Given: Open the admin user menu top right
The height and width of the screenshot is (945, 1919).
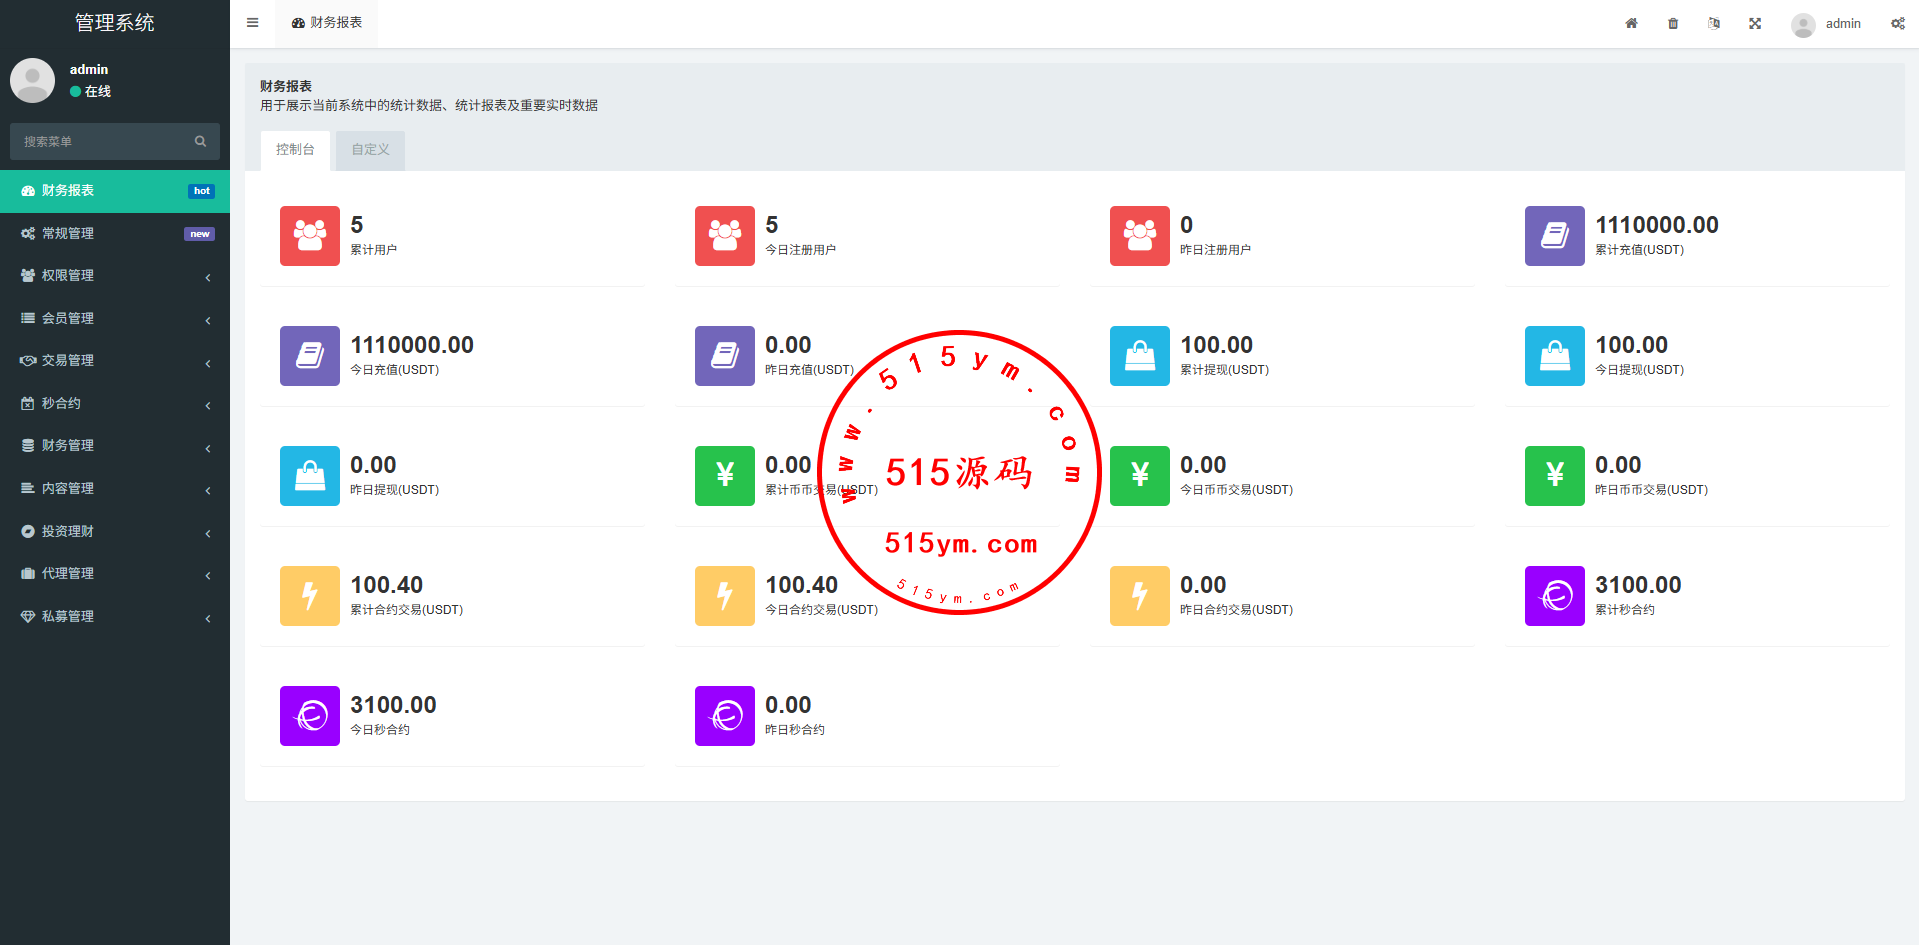Looking at the screenshot, I should pos(1827,23).
